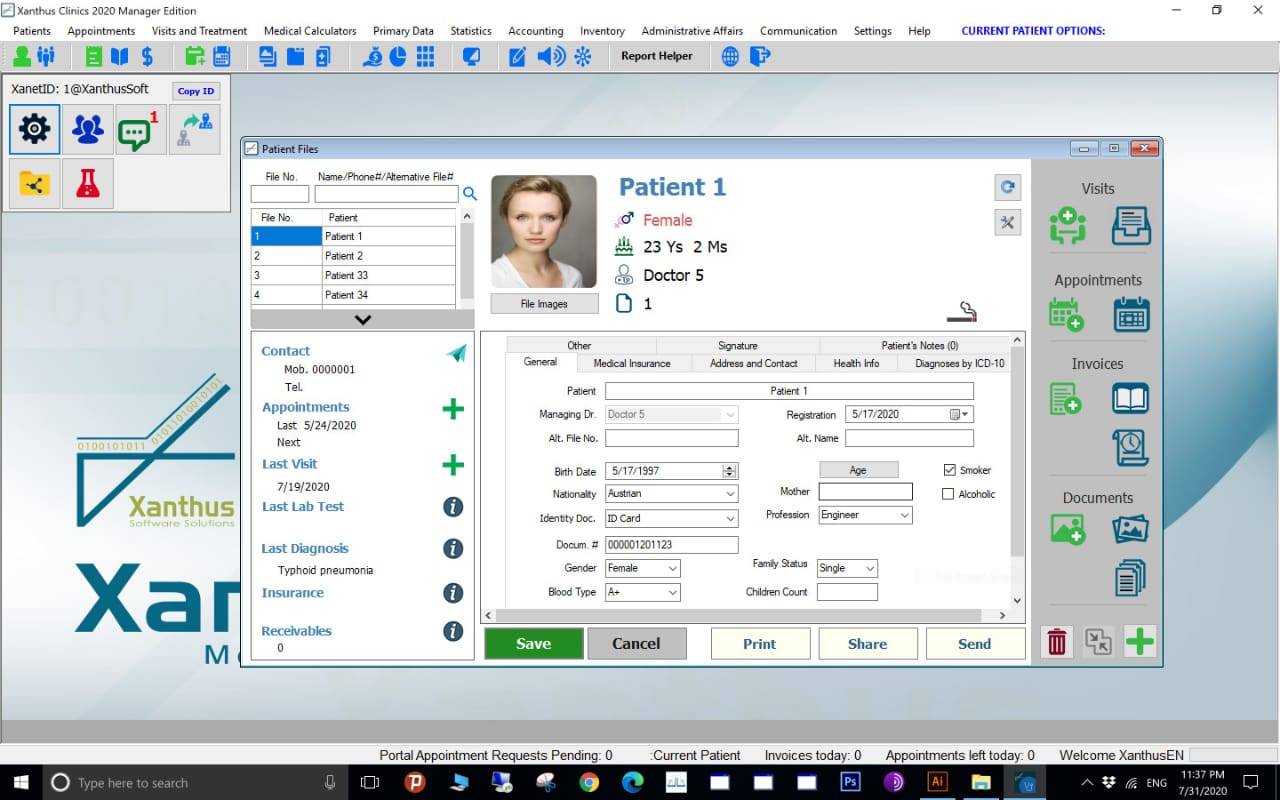Image resolution: width=1280 pixels, height=800 pixels.
Task: Open the Nationality dropdown
Action: coord(730,494)
